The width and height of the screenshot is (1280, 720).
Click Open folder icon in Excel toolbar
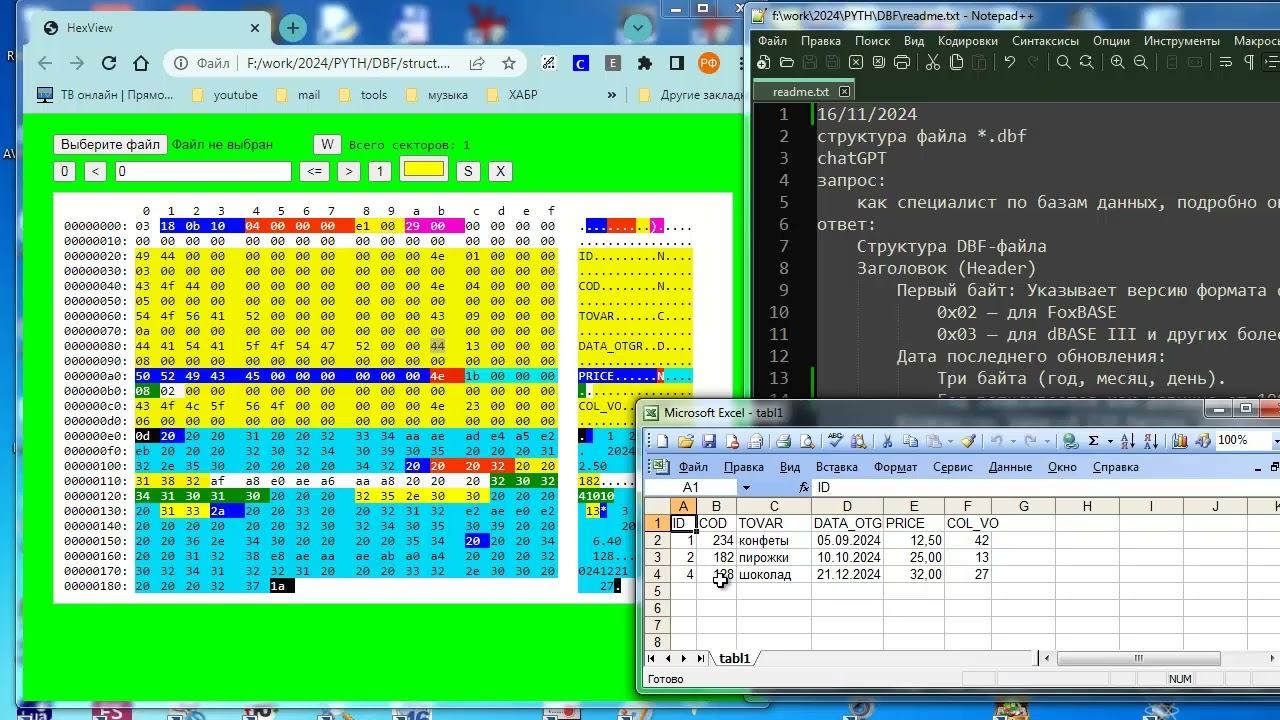tap(686, 441)
